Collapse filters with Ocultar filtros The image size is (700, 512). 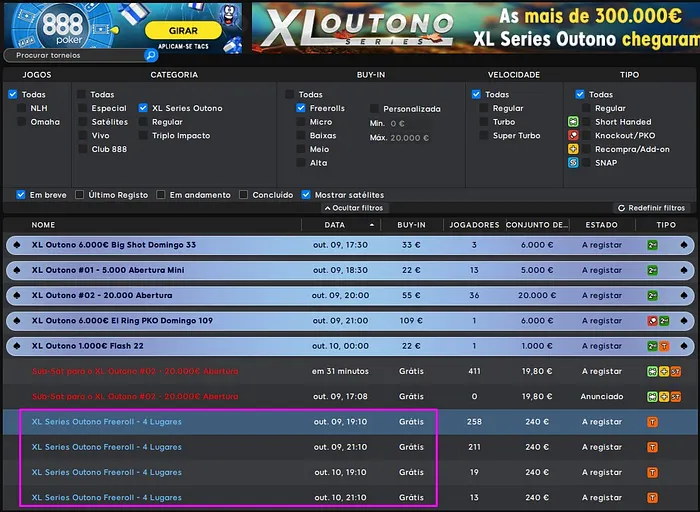click(x=354, y=208)
